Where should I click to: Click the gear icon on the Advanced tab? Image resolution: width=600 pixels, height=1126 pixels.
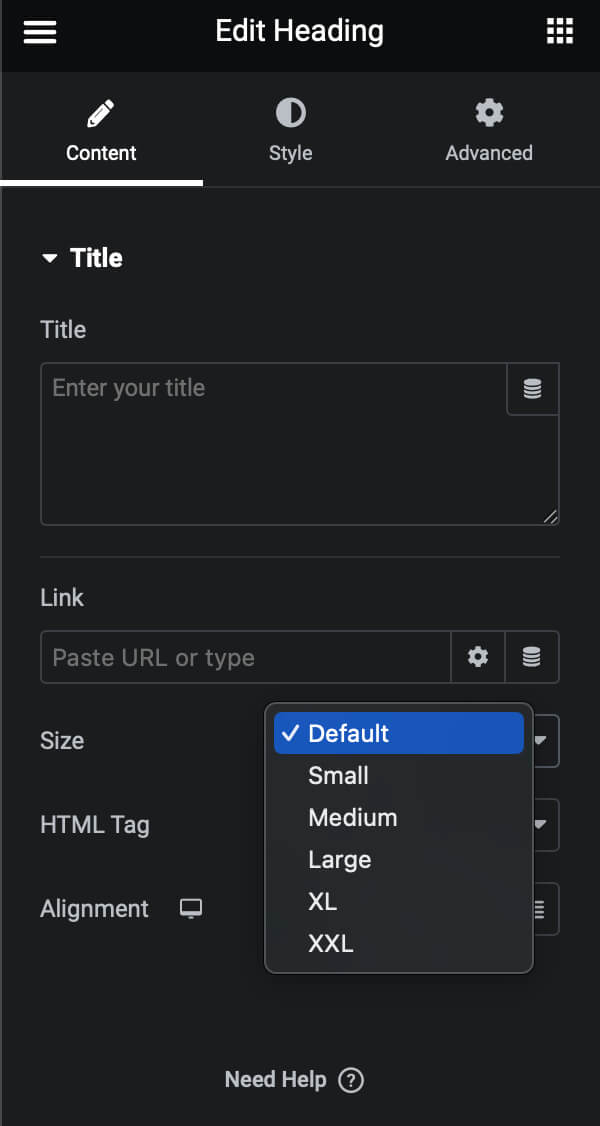488,112
